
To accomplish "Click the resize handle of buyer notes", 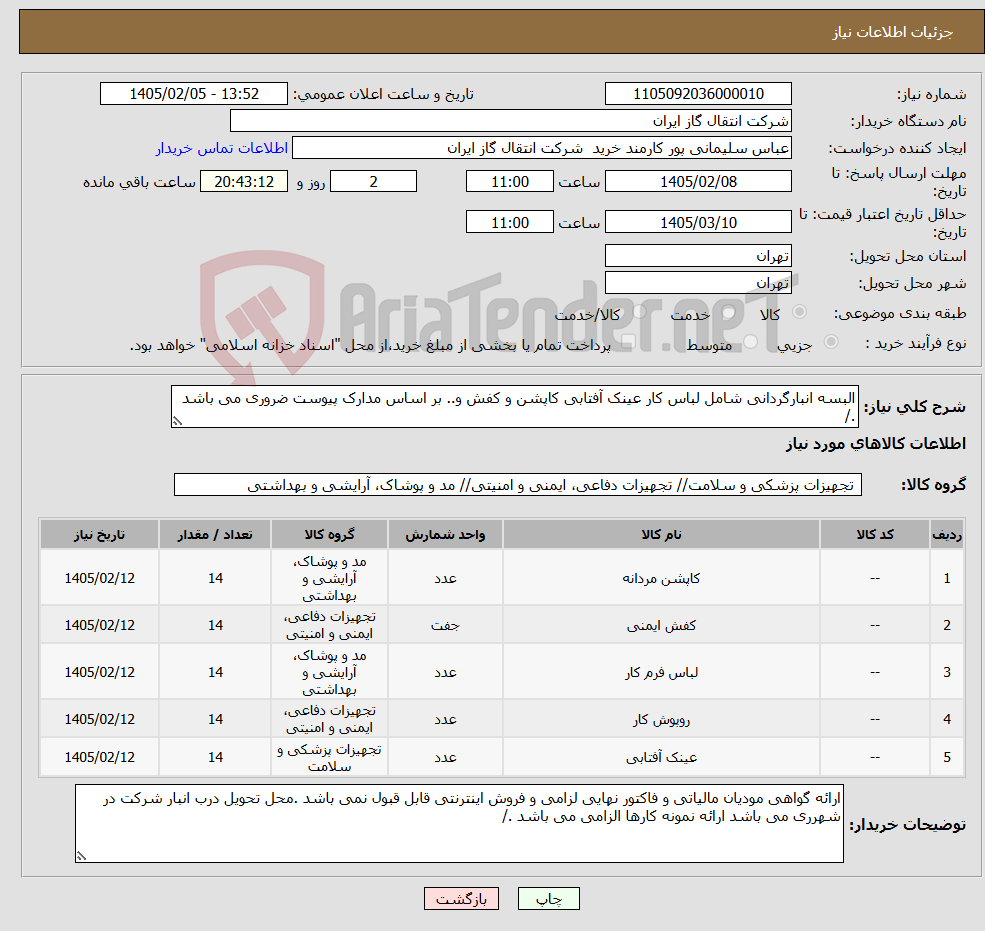I will pos(81,856).
